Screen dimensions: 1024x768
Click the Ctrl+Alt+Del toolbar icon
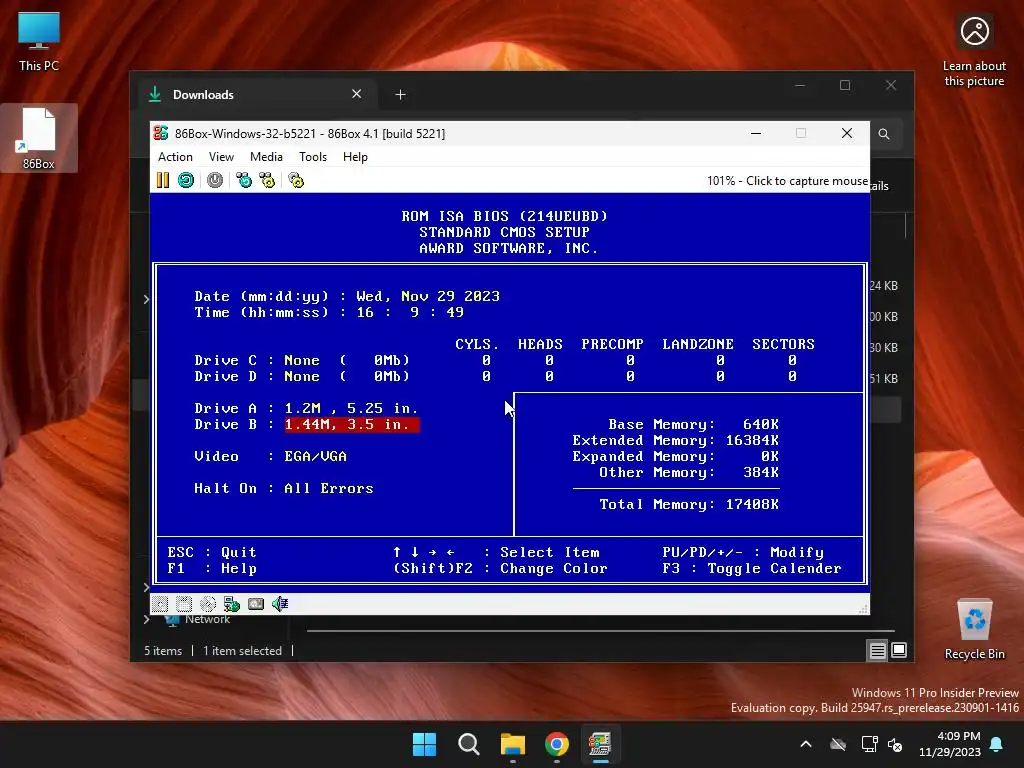[x=244, y=180]
